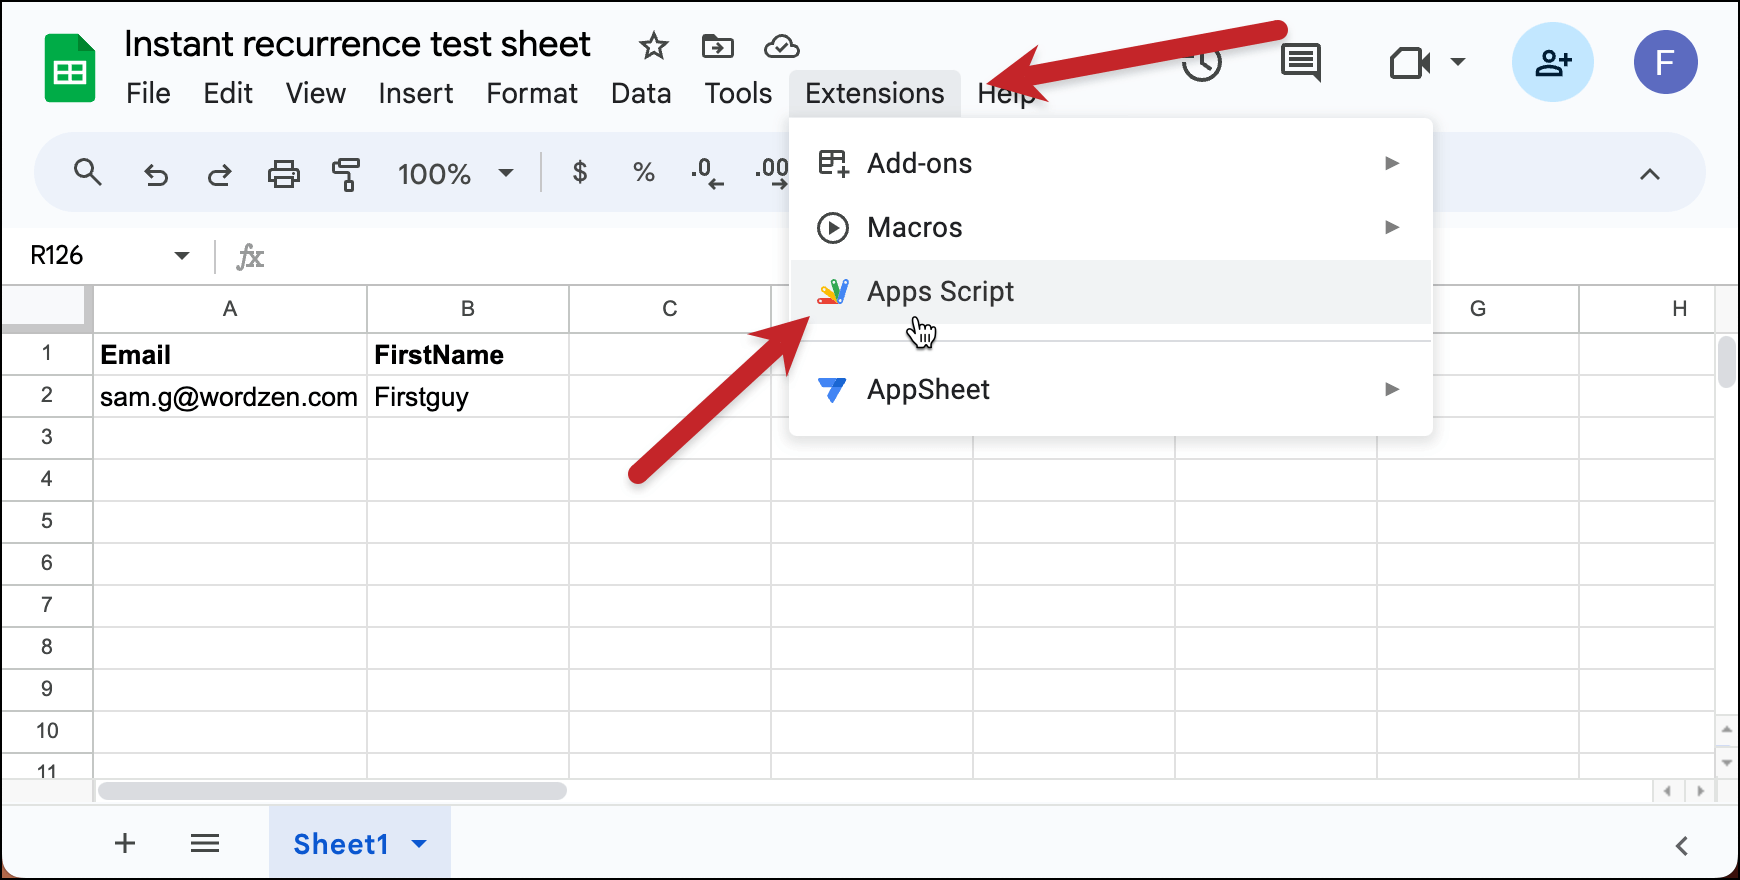Select column A header
The image size is (1740, 880).
pyautogui.click(x=230, y=309)
